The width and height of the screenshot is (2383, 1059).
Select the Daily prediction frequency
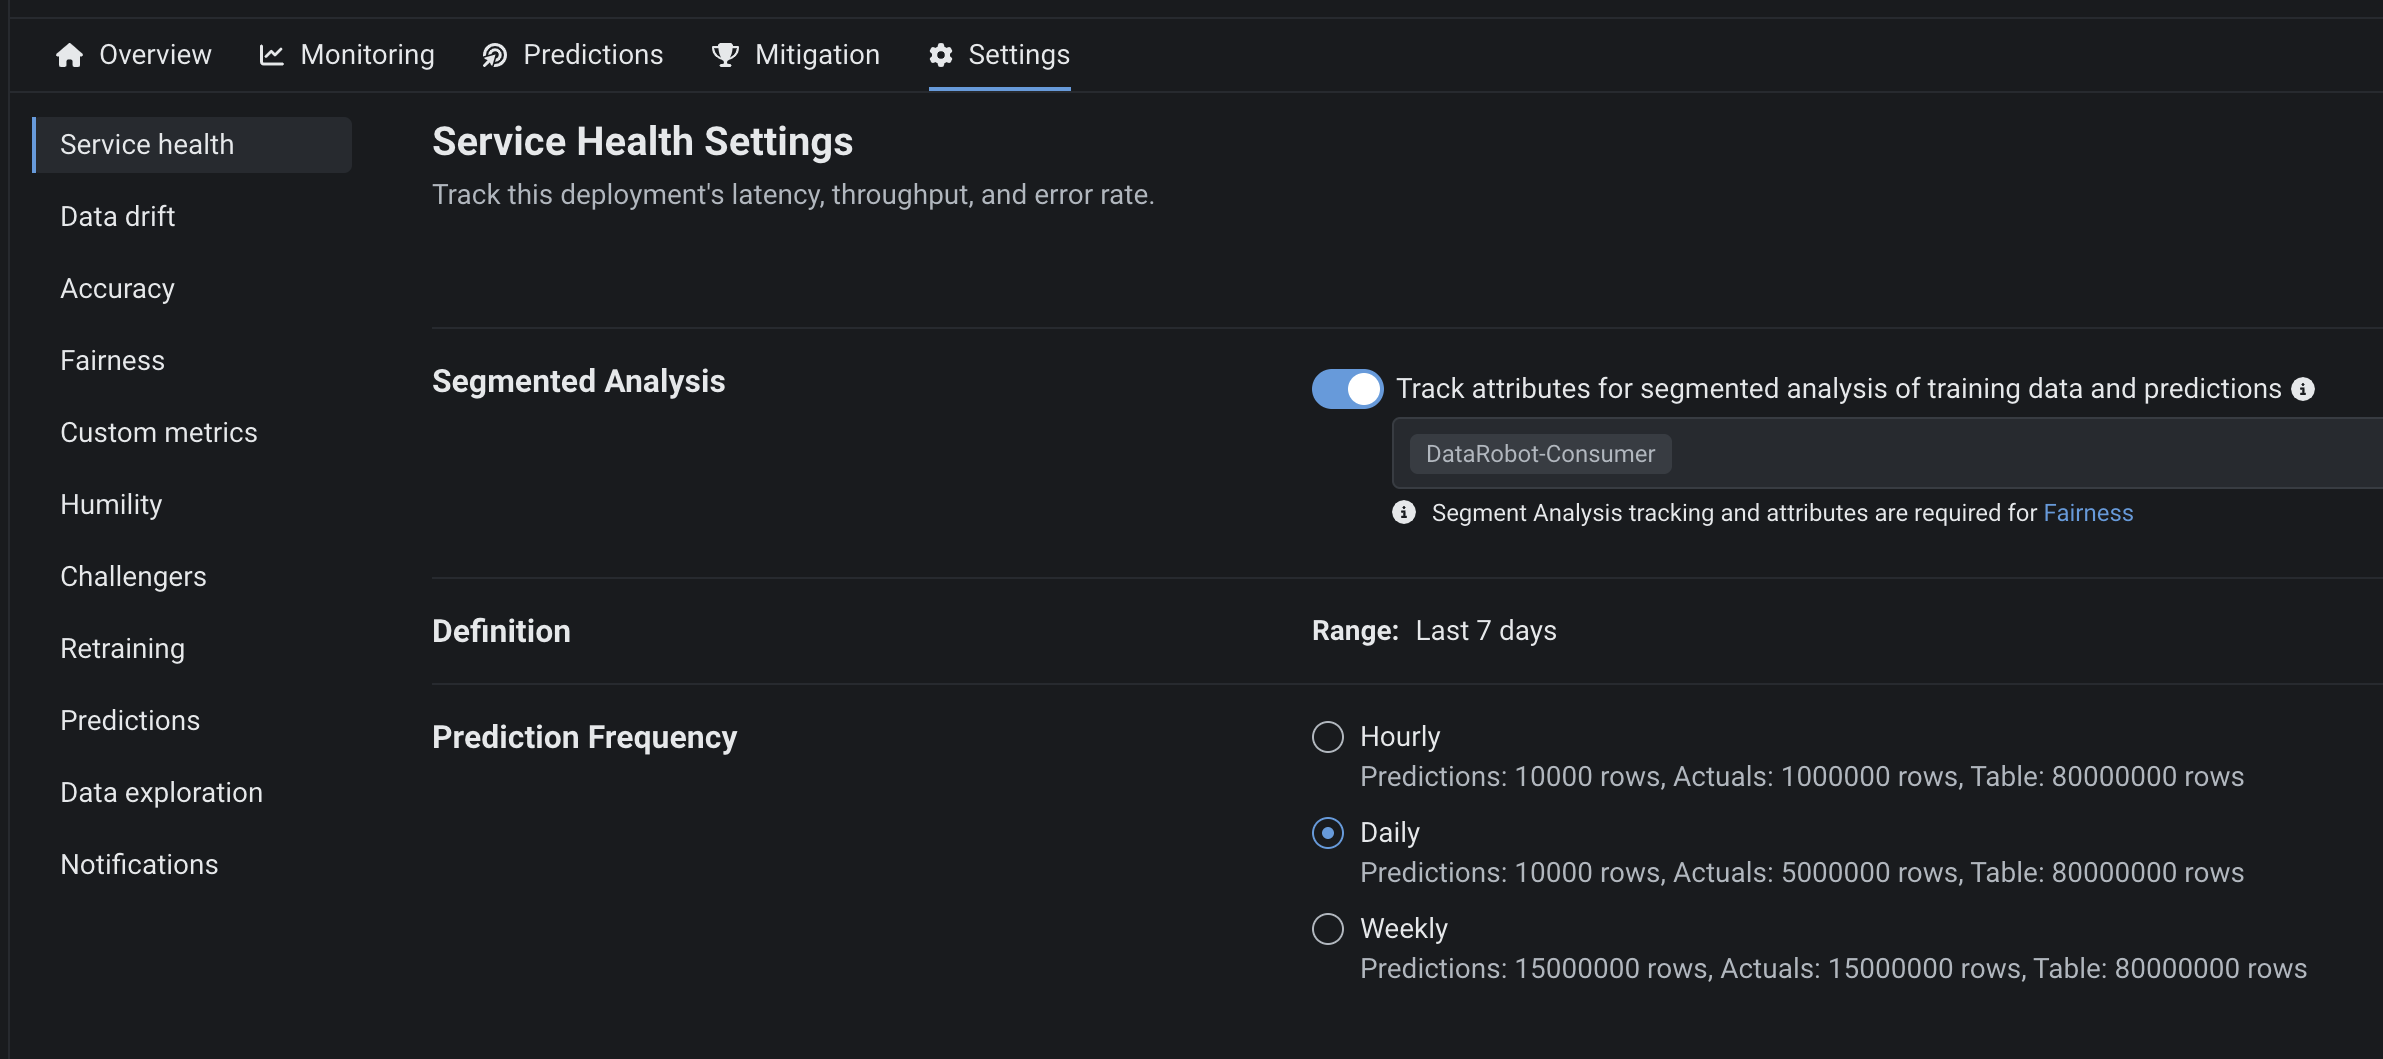[1328, 833]
